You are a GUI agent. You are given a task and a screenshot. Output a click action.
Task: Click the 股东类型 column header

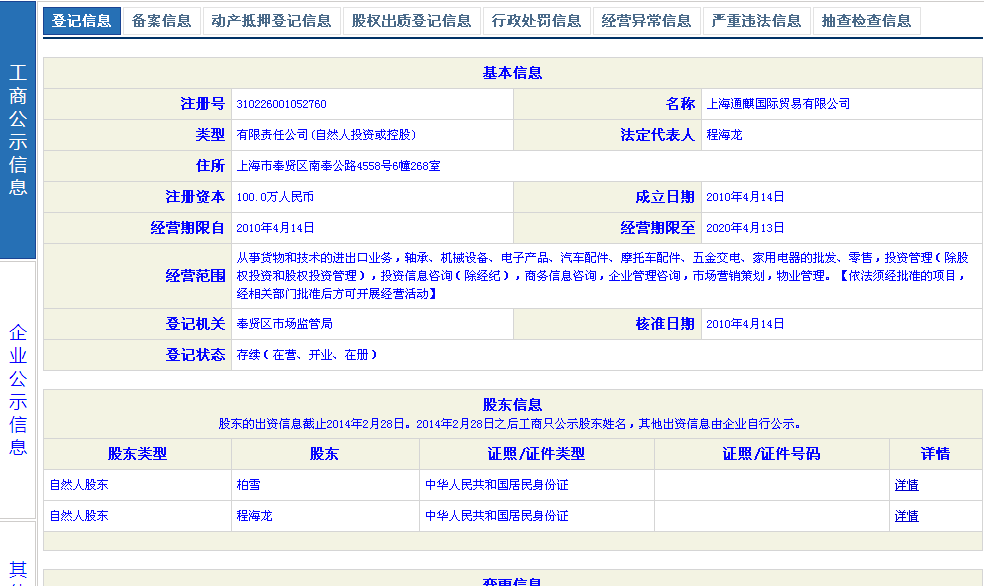click(137, 454)
